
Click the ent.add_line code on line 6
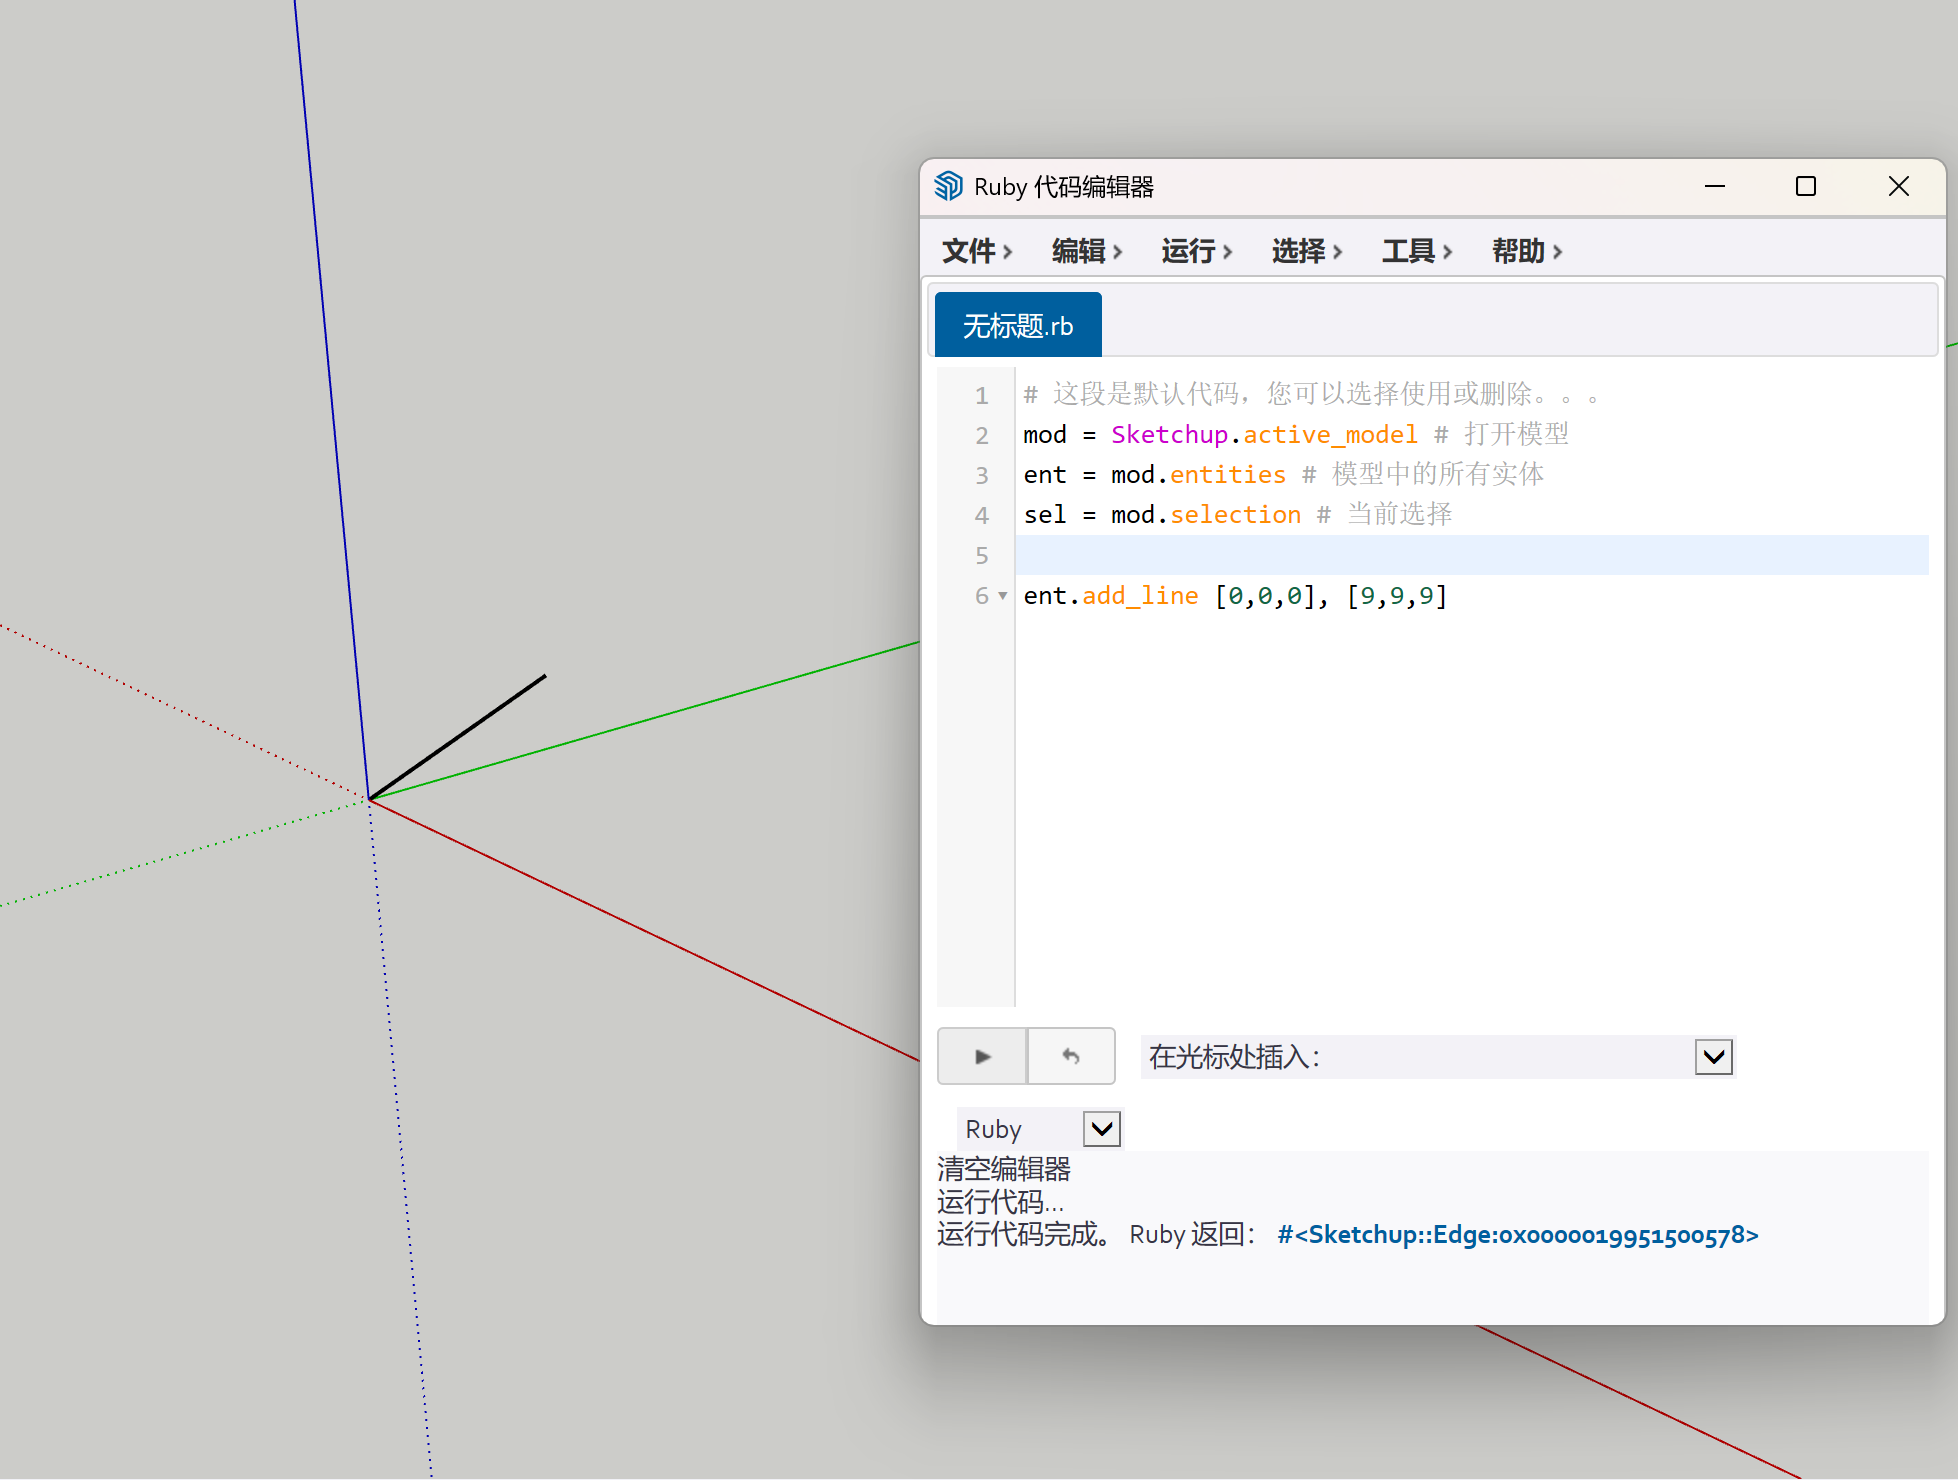click(1111, 596)
